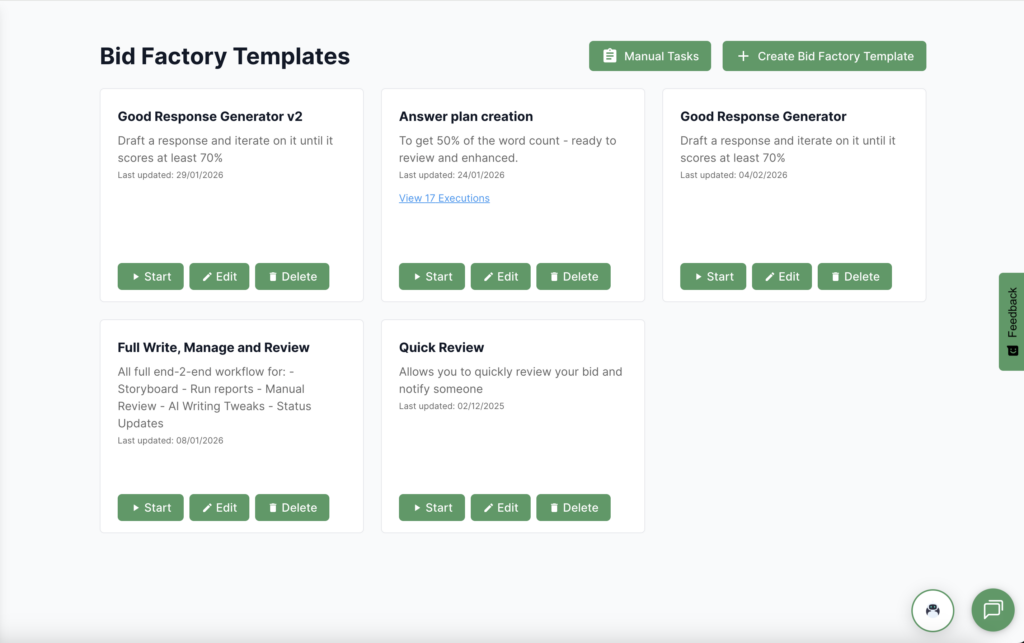Click trash Delete on Quick Review card
Screen dimensions: 1024x643
(573, 508)
